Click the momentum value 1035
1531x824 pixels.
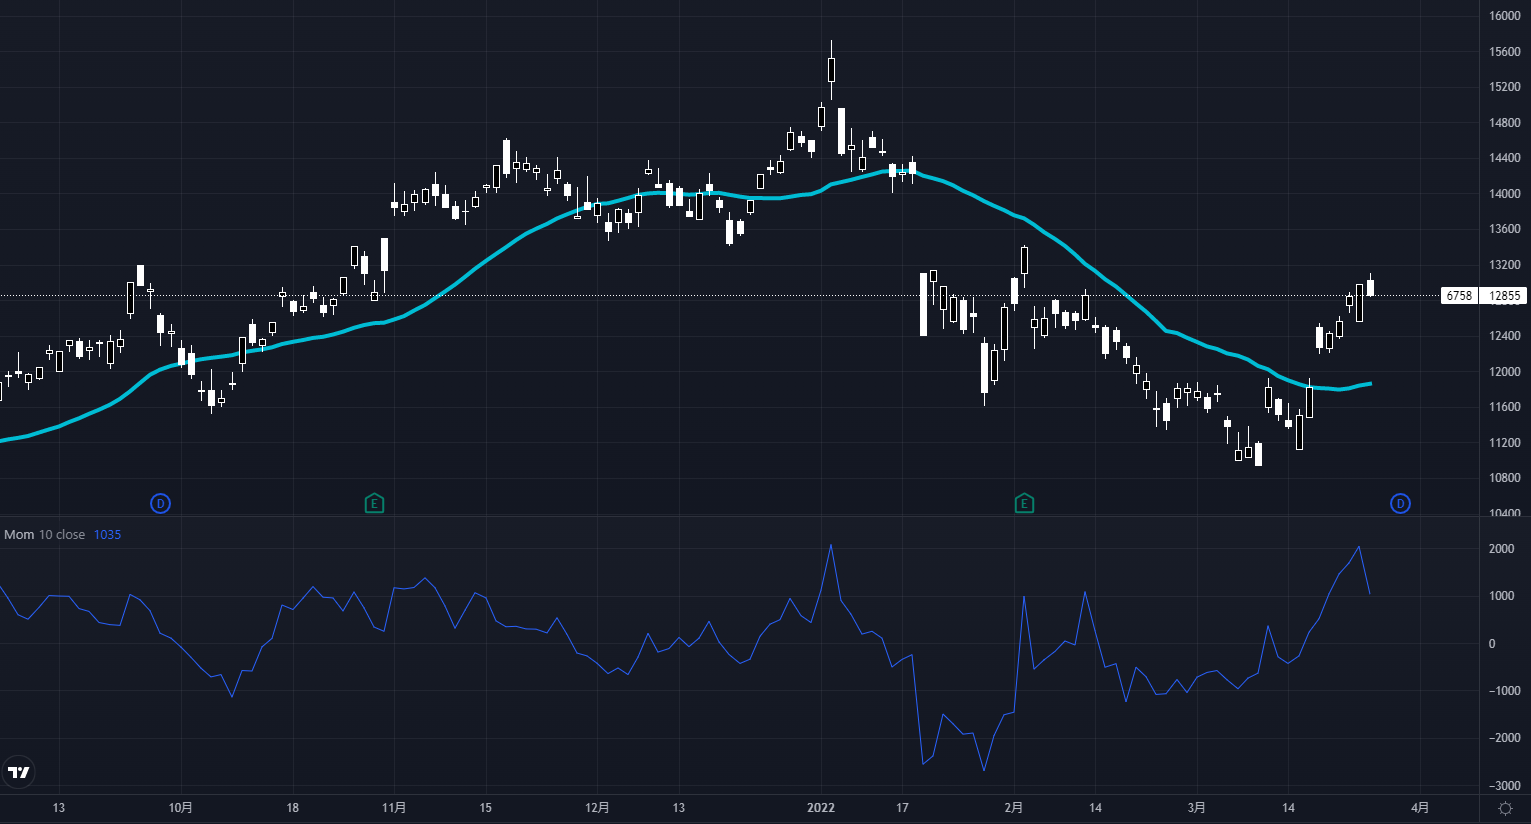pos(107,535)
